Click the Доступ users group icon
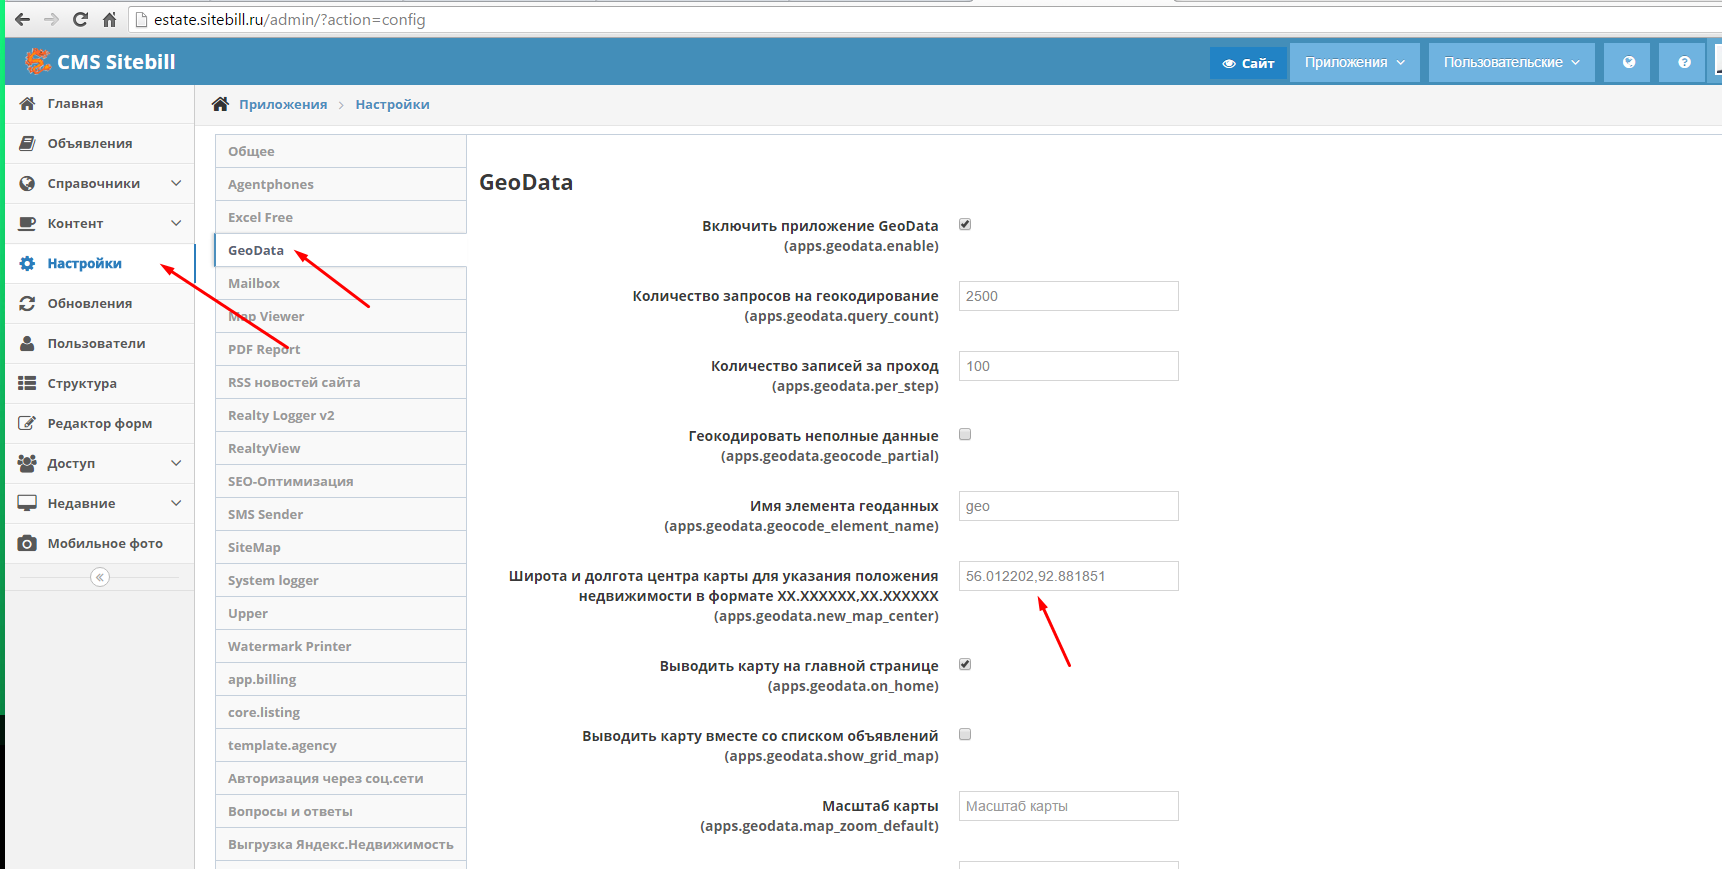Screen dimensions: 1722x869 tap(27, 463)
